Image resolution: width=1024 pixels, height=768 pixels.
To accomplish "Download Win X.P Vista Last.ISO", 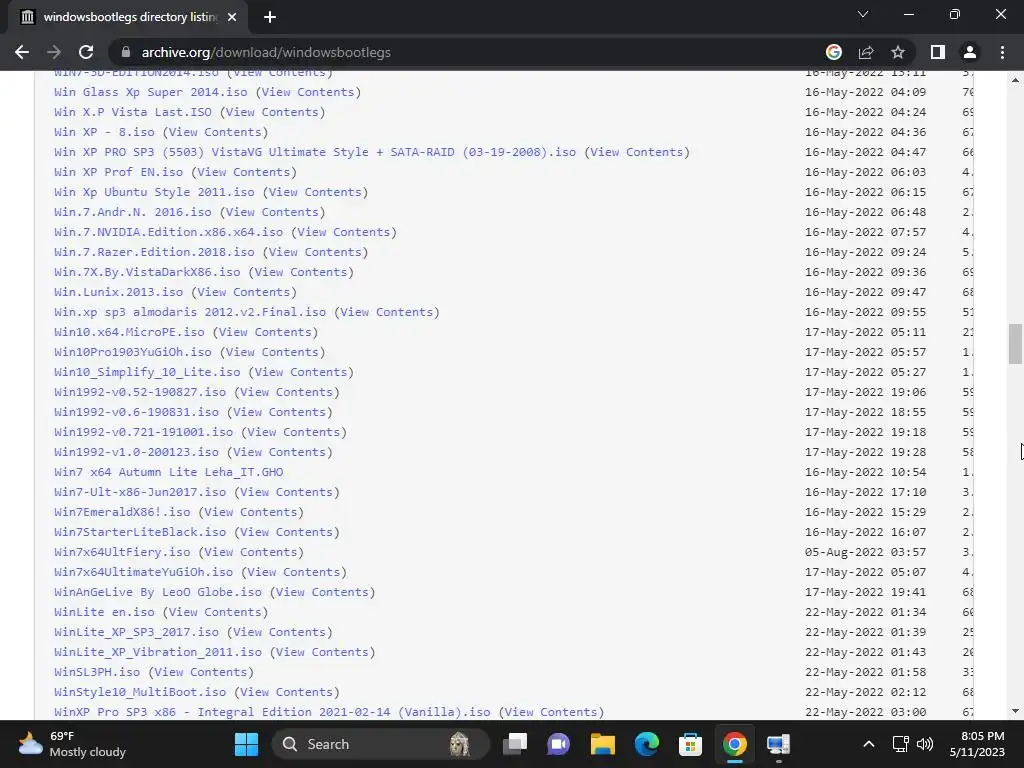I will click(x=133, y=112).
